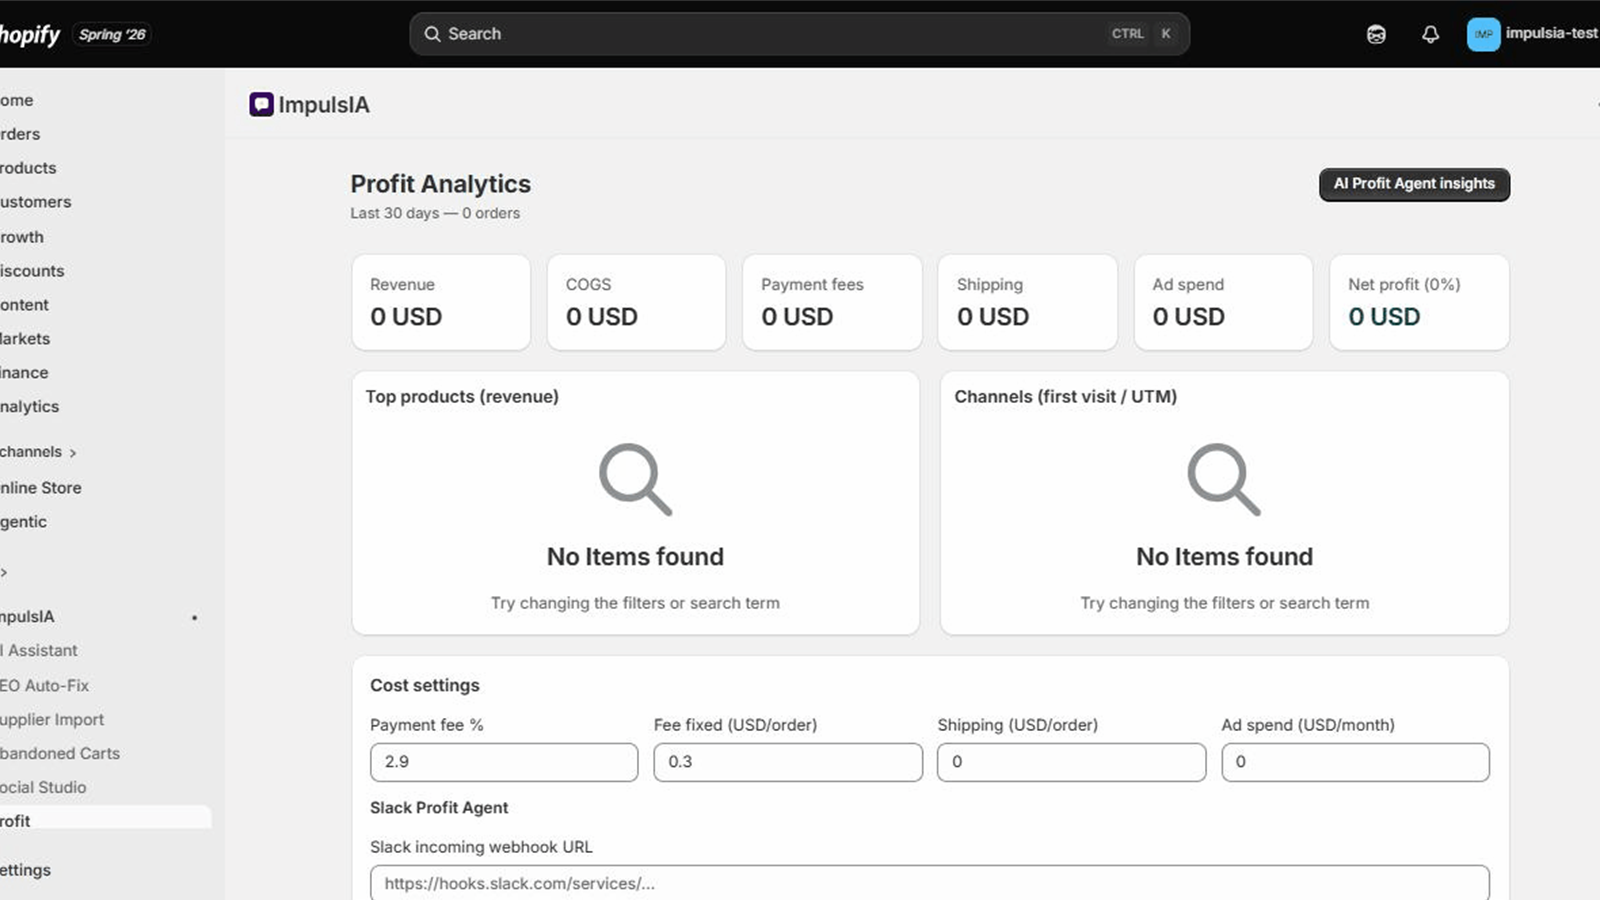Open Growth in sidebar
Viewport: 1600px width, 900px height.
coord(22,237)
